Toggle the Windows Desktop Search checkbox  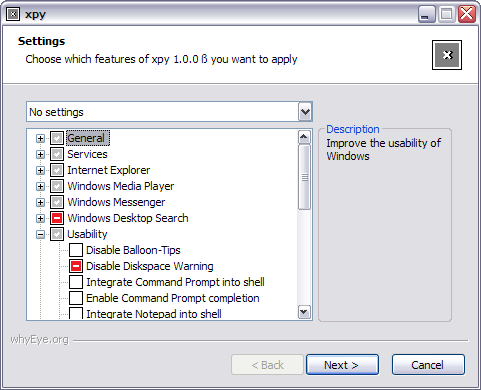pos(57,218)
